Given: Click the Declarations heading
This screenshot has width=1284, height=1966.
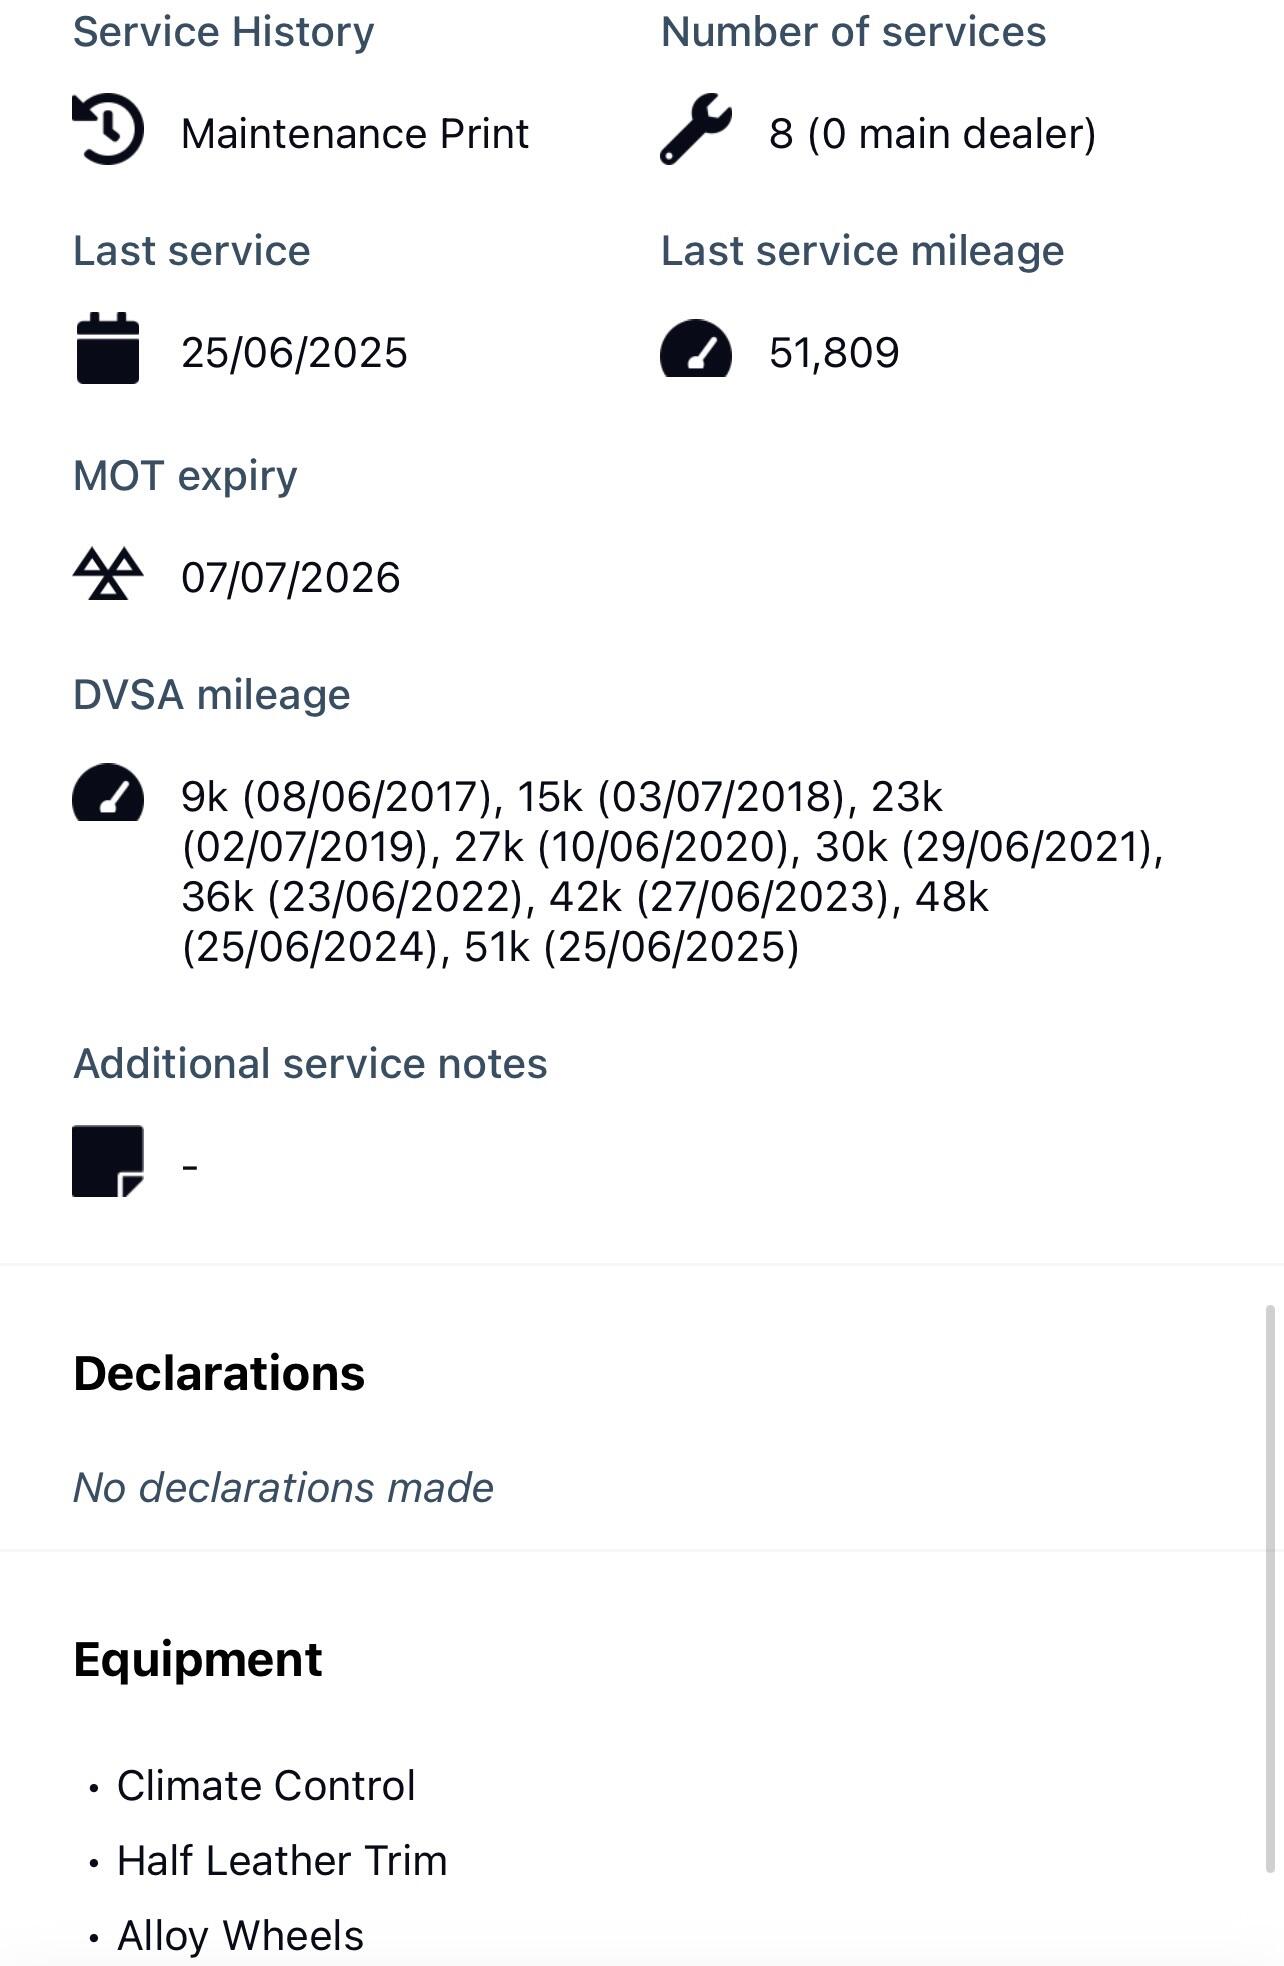Looking at the screenshot, I should click(x=219, y=1373).
